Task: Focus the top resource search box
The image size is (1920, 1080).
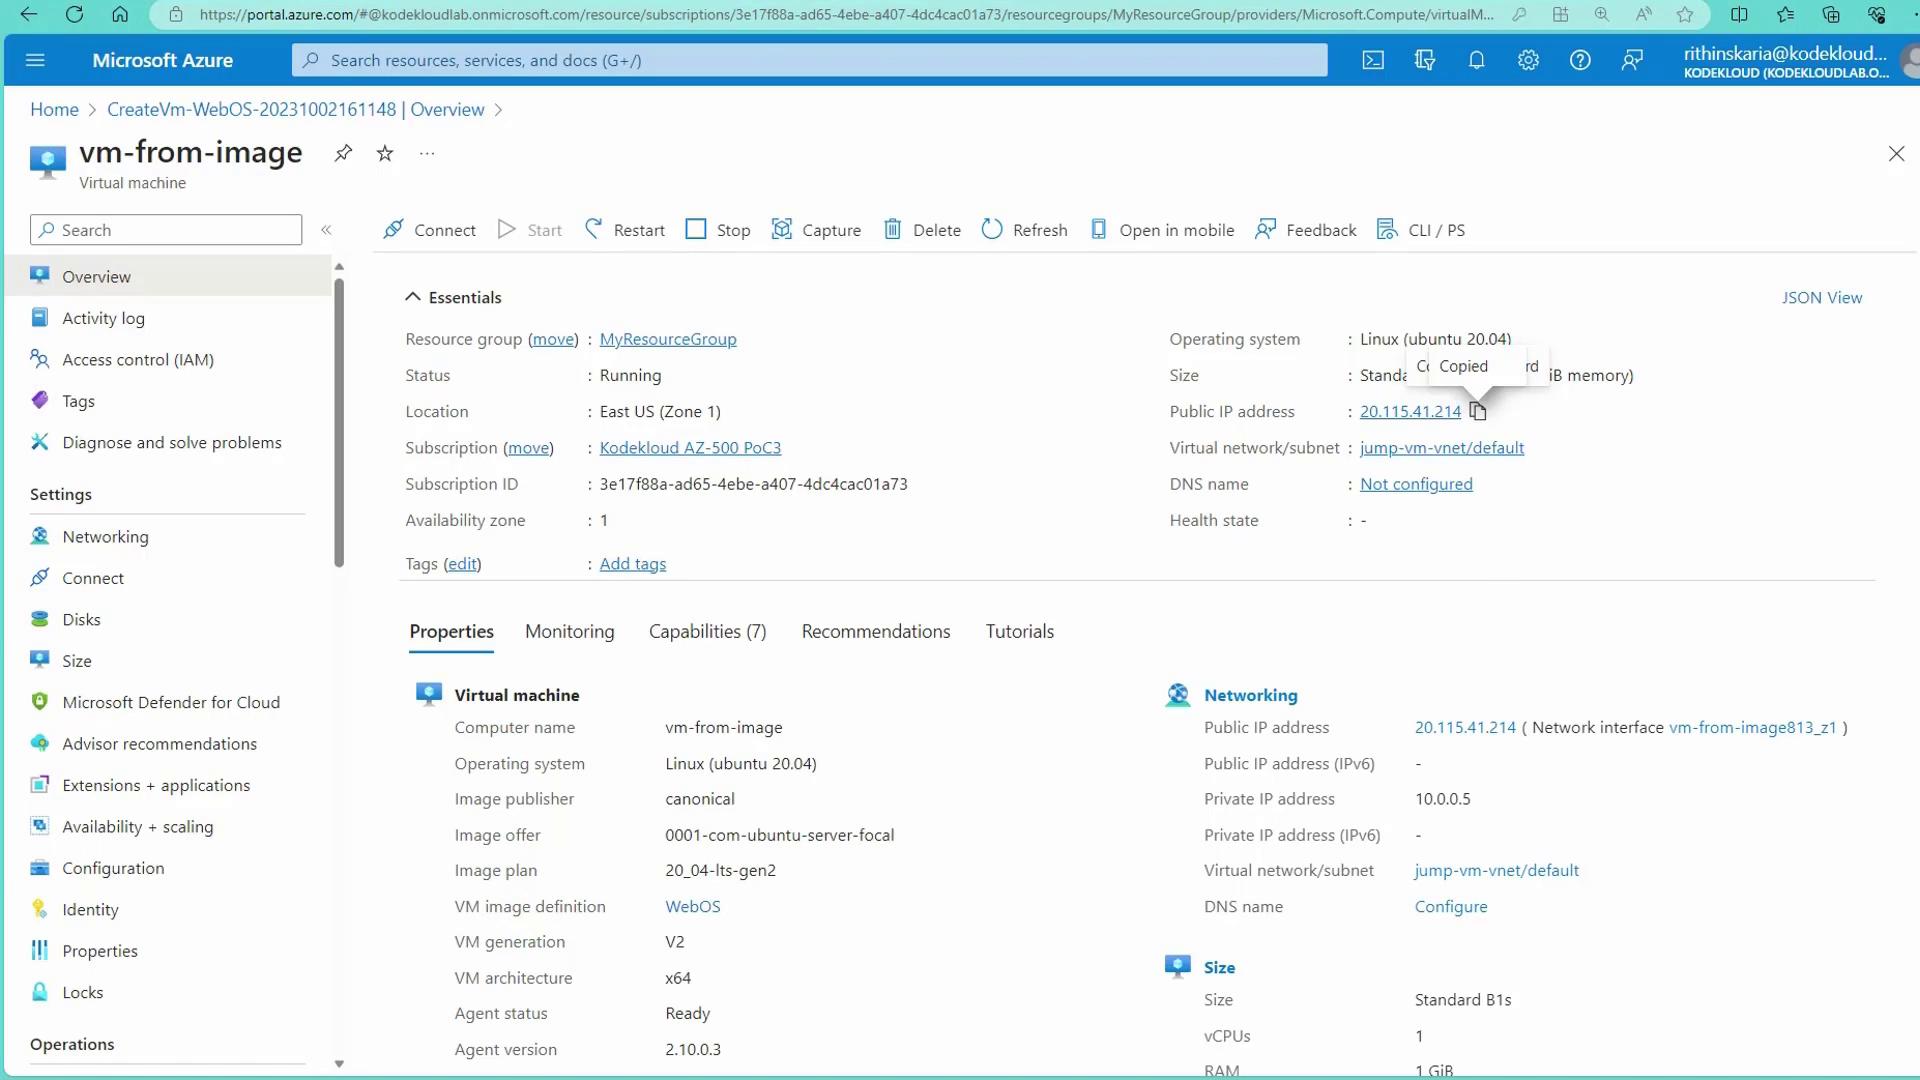Action: (x=810, y=60)
